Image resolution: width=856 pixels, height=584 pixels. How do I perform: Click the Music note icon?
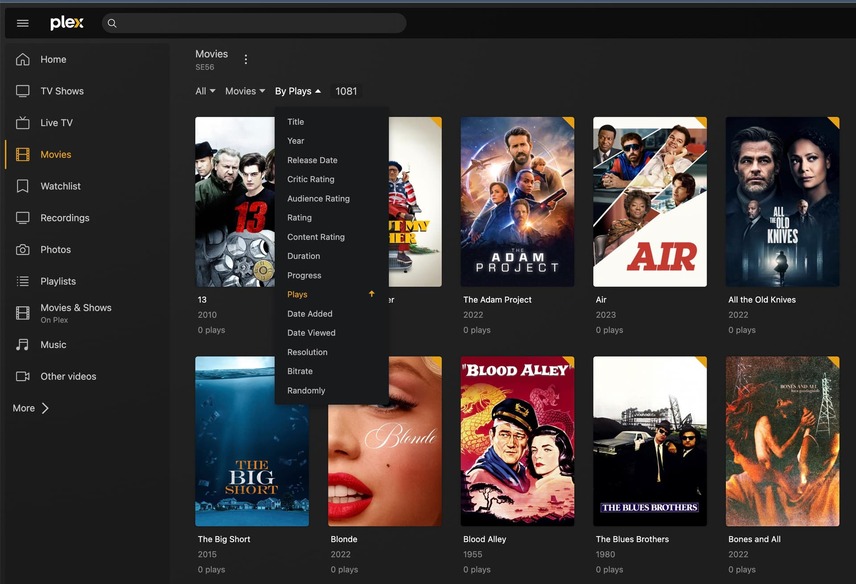tap(22, 344)
